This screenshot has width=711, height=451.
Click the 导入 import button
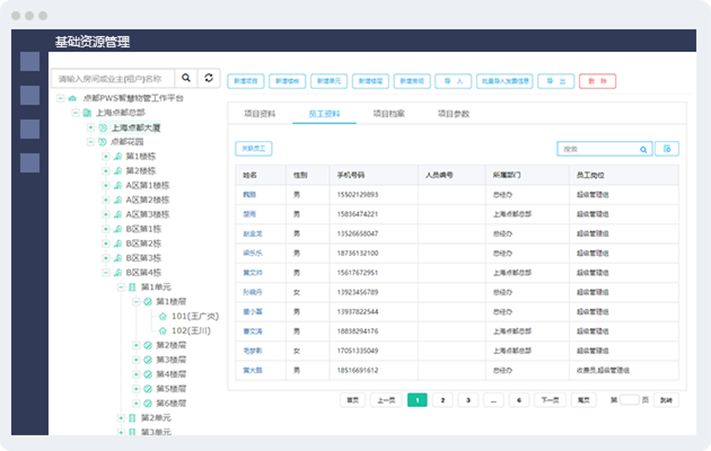[453, 81]
